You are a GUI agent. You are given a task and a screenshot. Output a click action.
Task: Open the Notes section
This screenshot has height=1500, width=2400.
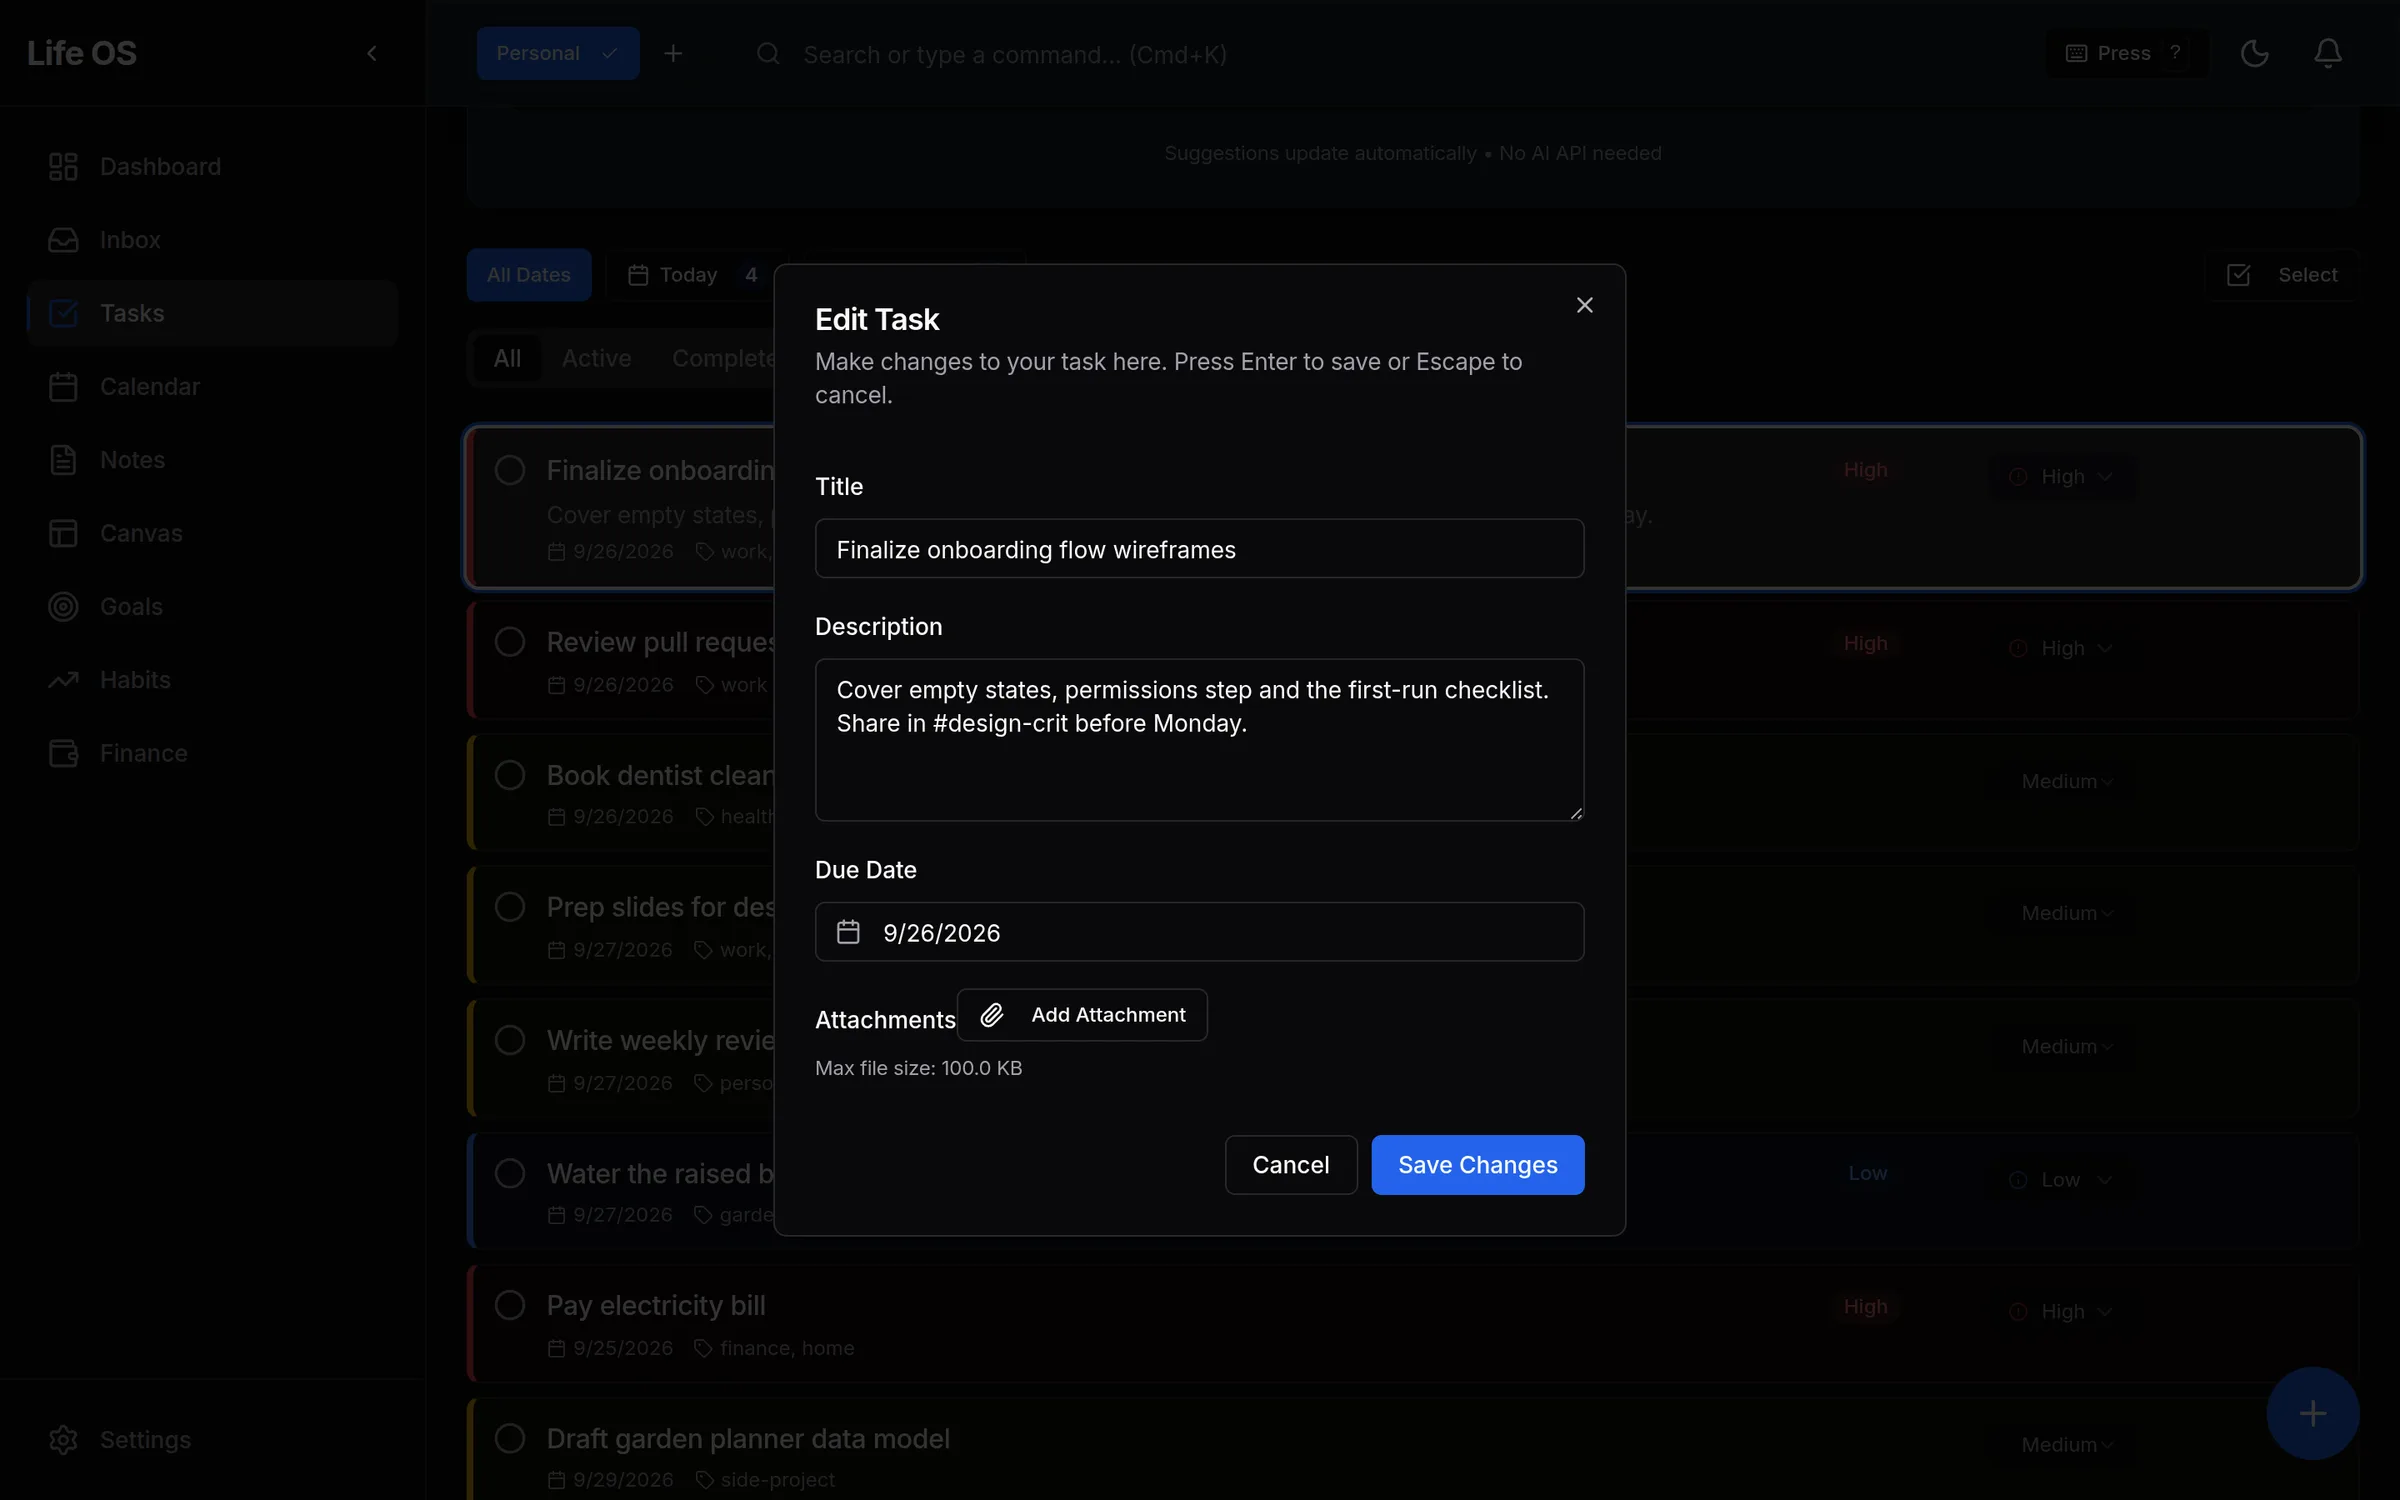[212, 460]
